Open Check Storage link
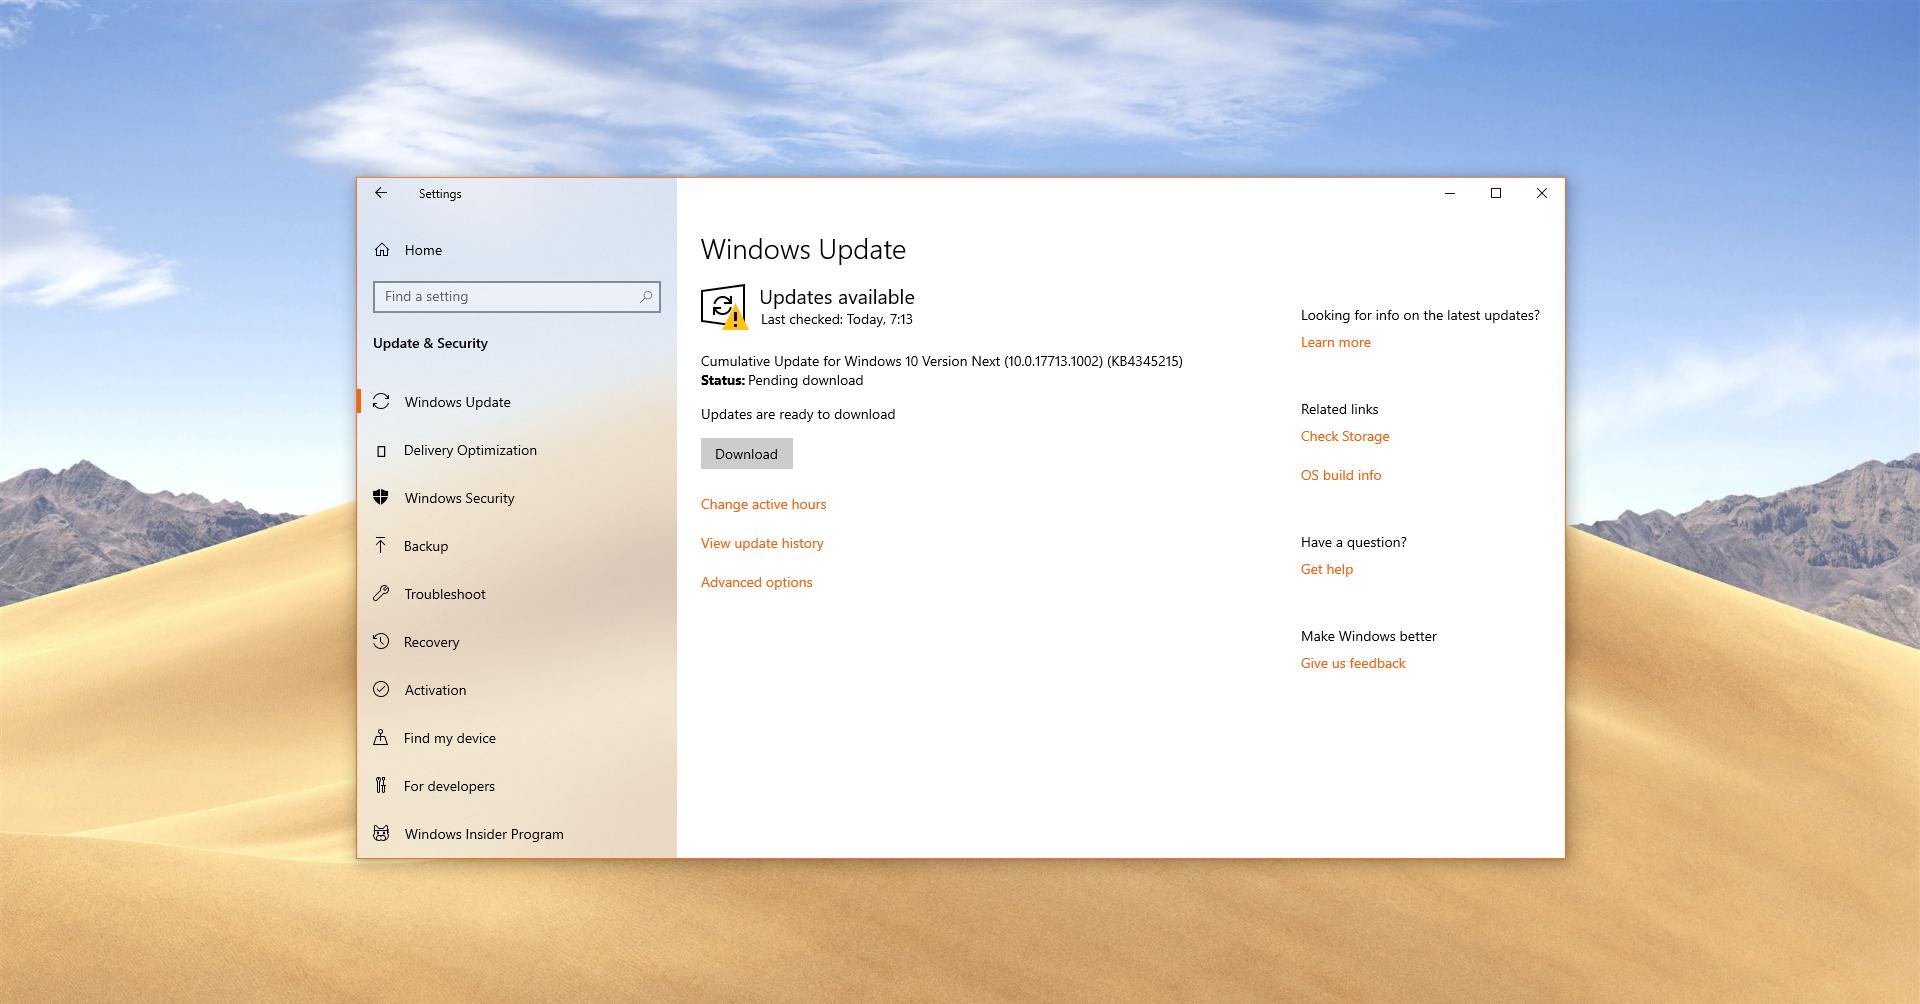The image size is (1920, 1004). pyautogui.click(x=1345, y=436)
